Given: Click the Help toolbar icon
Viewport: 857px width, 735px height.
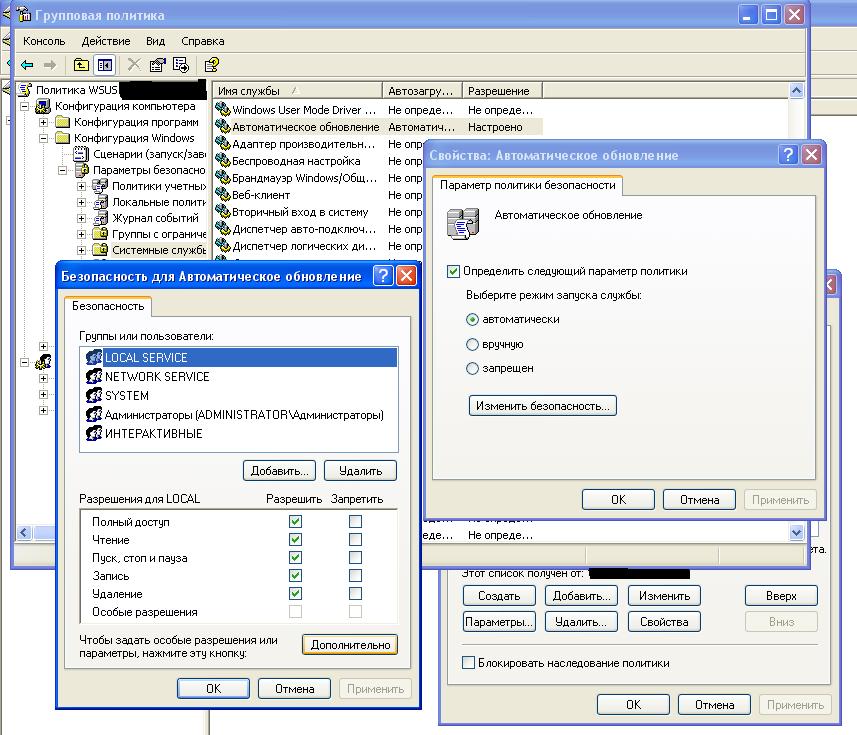Looking at the screenshot, I should click(212, 65).
